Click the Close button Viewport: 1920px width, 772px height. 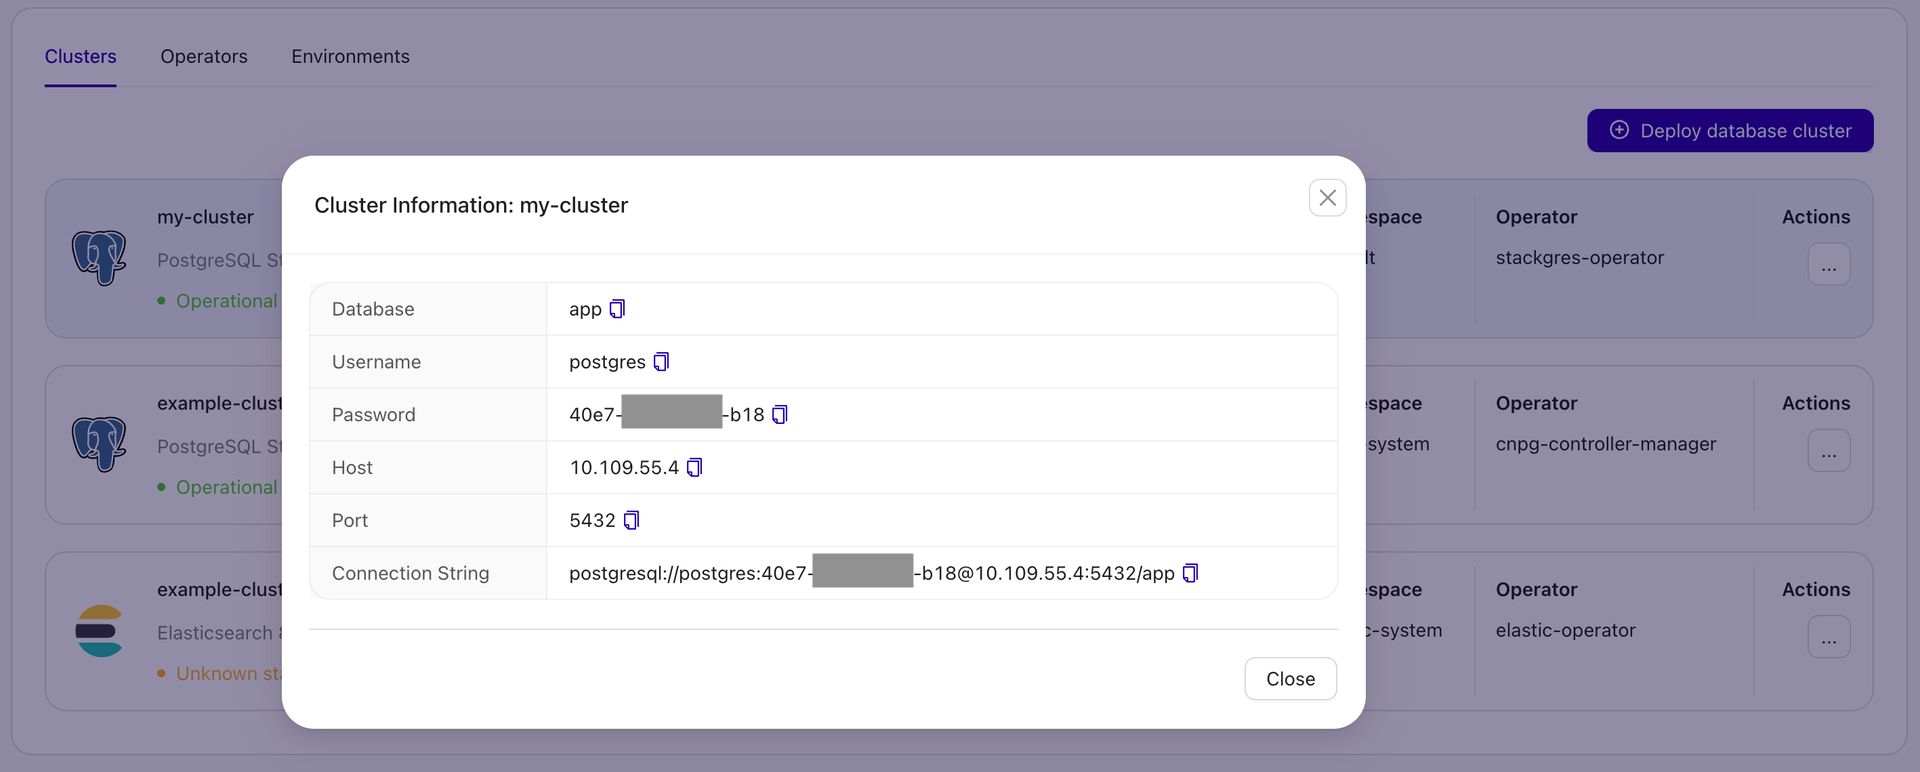click(x=1290, y=679)
